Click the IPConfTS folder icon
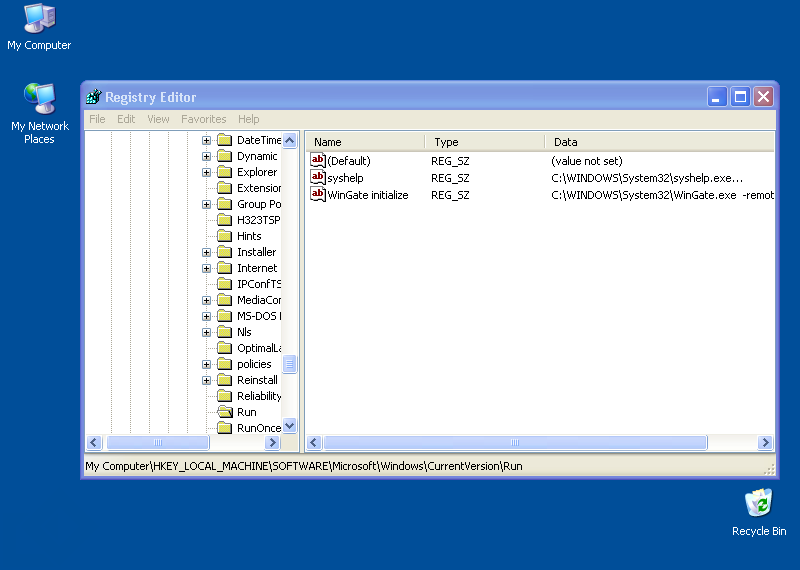The width and height of the screenshot is (800, 570). click(224, 284)
